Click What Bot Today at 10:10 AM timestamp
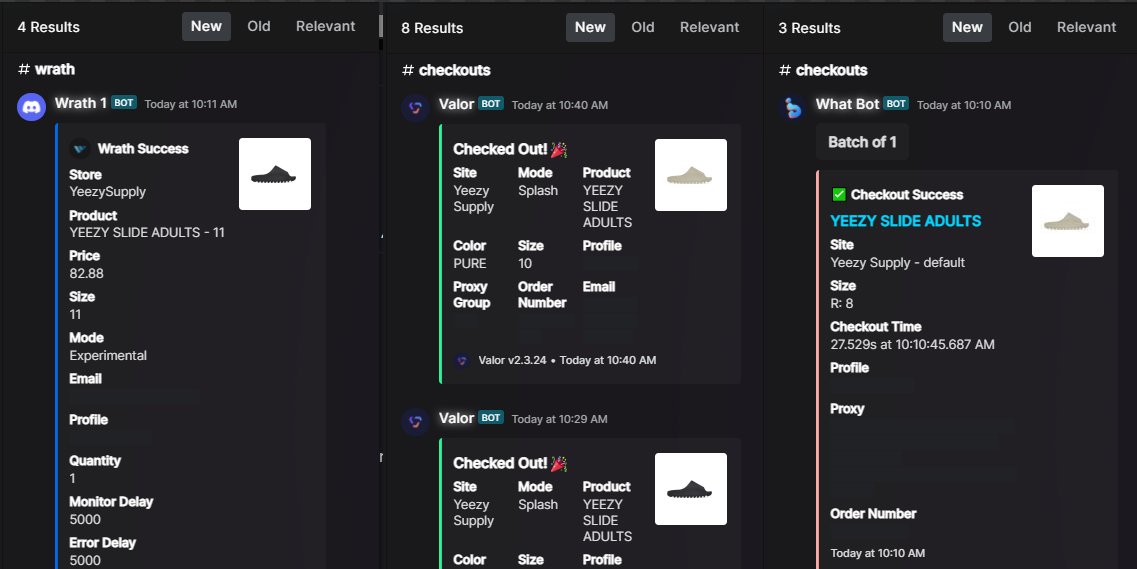This screenshot has height=569, width=1137. [964, 105]
